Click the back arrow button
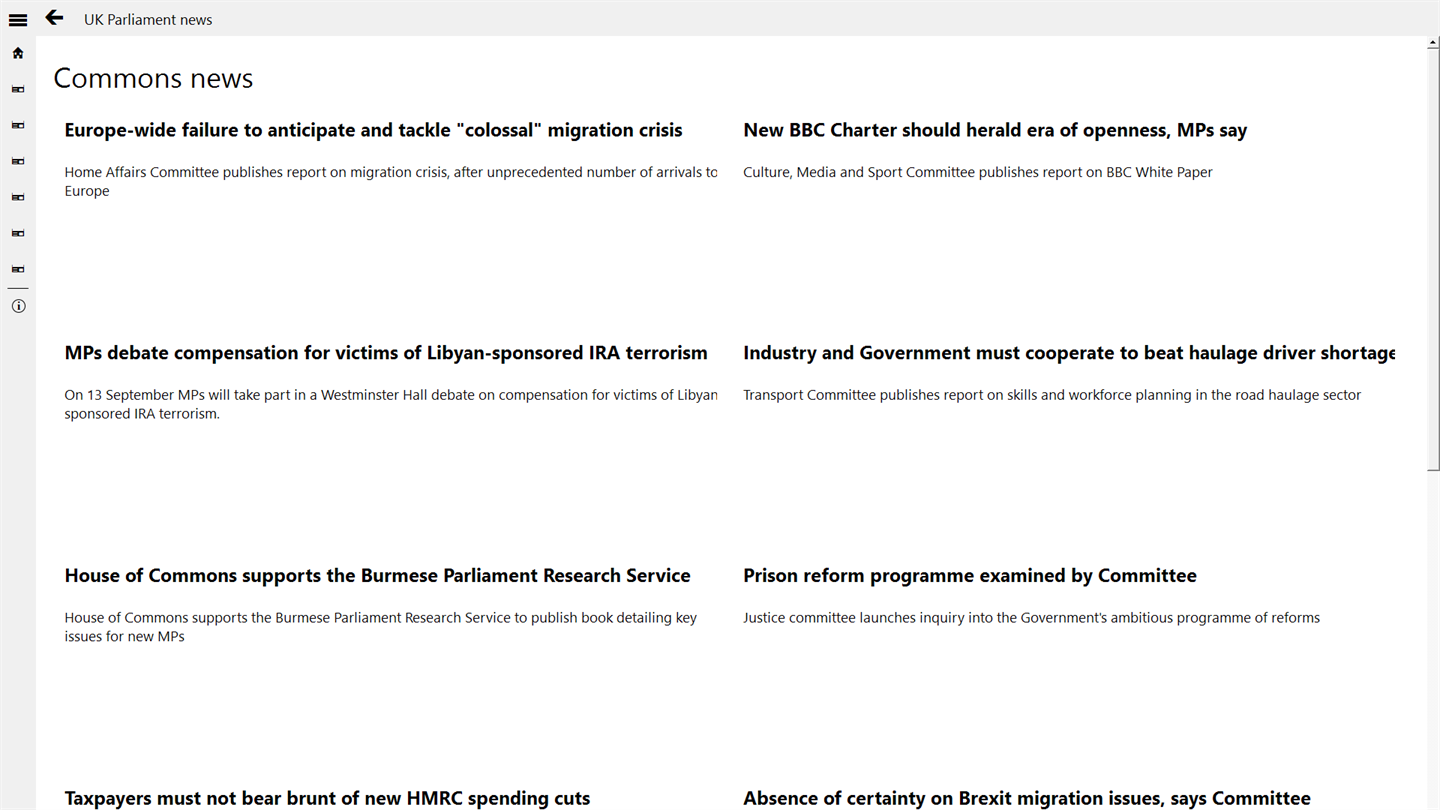 (54, 18)
